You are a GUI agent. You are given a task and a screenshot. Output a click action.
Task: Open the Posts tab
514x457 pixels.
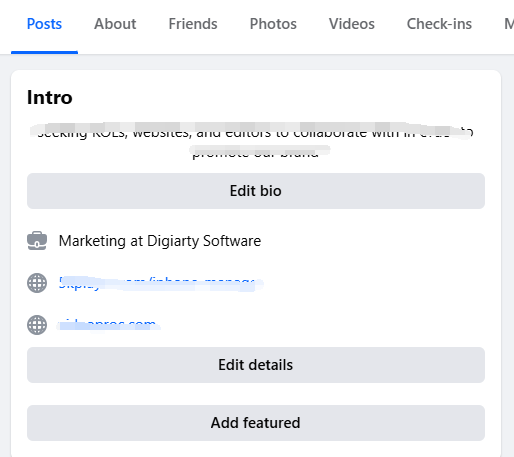pos(44,24)
